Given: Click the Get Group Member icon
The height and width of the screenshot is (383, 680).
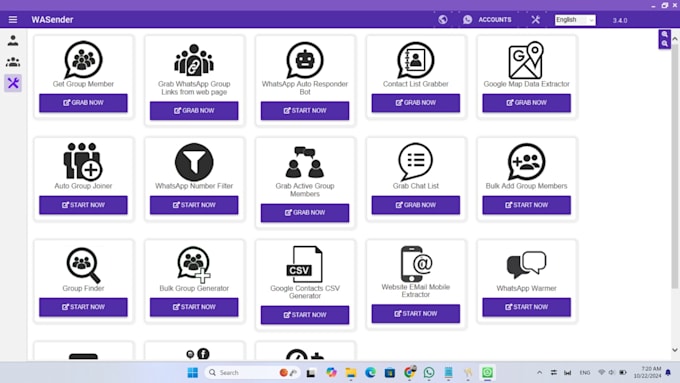Looking at the screenshot, I should click(83, 60).
